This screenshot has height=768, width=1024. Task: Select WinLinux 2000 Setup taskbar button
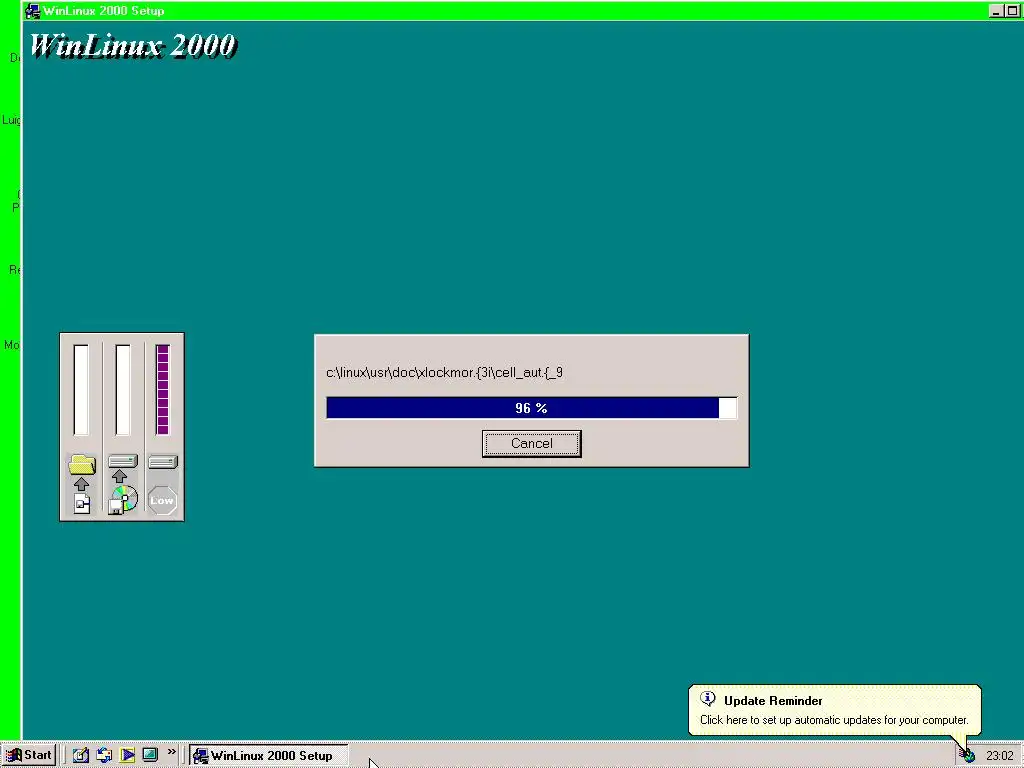(268, 756)
